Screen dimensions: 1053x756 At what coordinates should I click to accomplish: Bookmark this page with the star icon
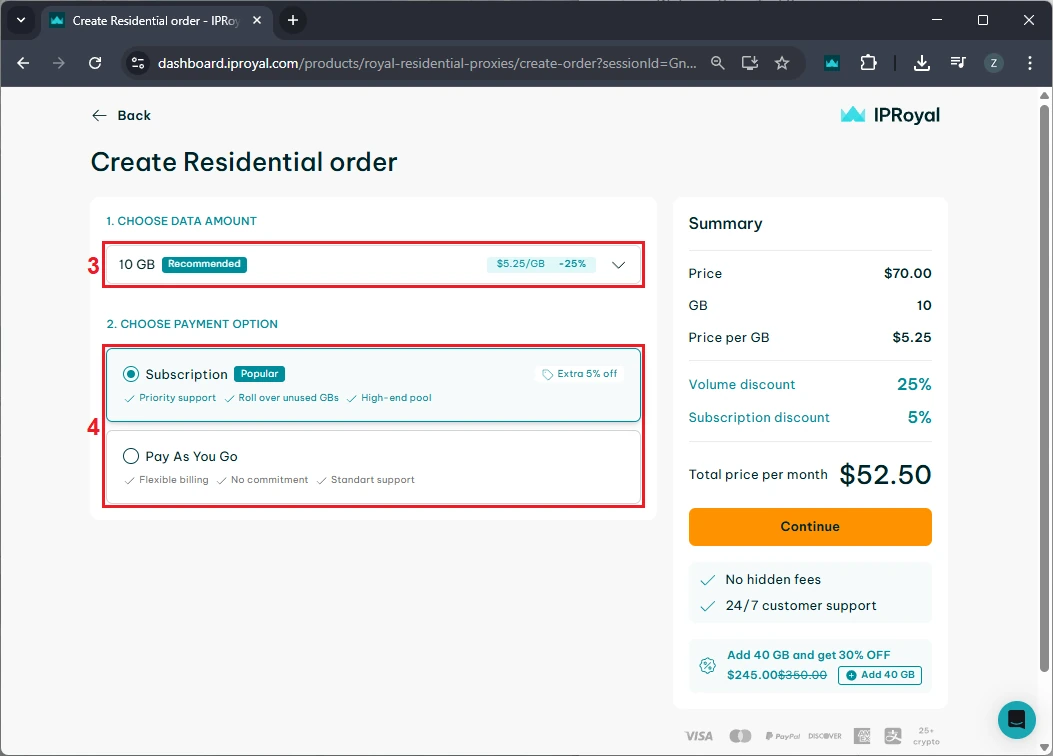coord(782,63)
